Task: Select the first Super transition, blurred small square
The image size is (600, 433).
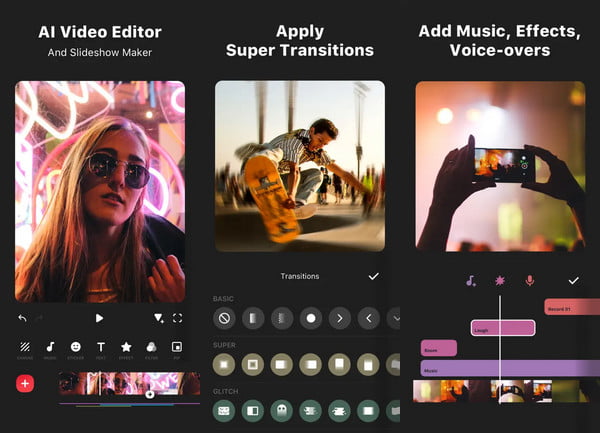Action: click(224, 365)
